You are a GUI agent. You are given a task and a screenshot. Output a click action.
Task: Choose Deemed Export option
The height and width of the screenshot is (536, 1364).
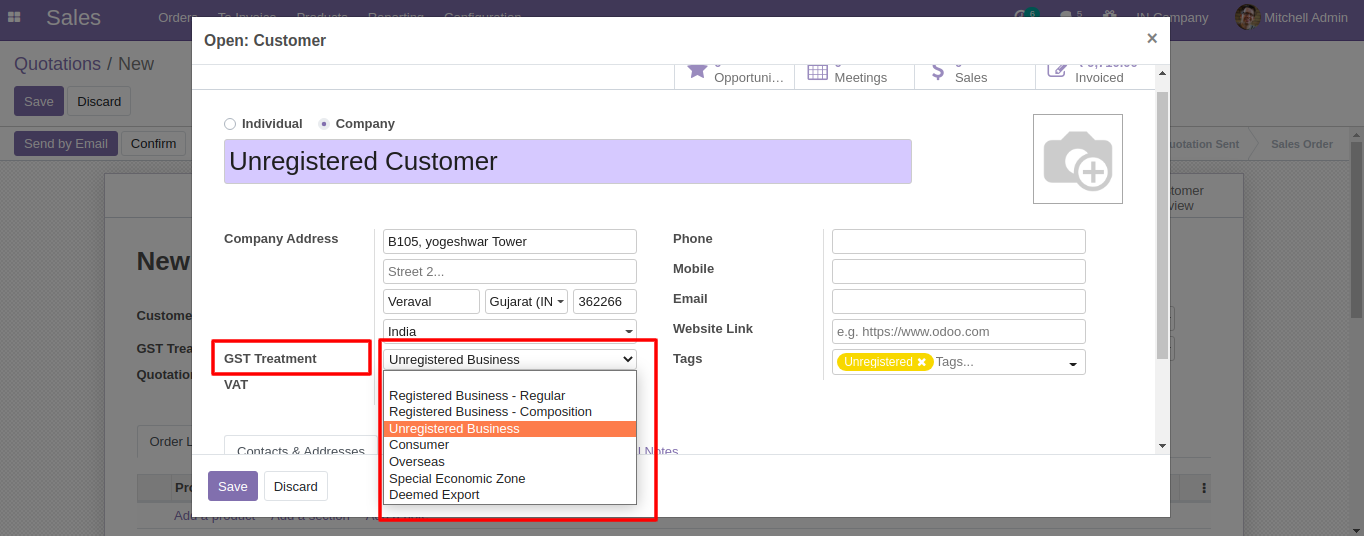(510, 495)
